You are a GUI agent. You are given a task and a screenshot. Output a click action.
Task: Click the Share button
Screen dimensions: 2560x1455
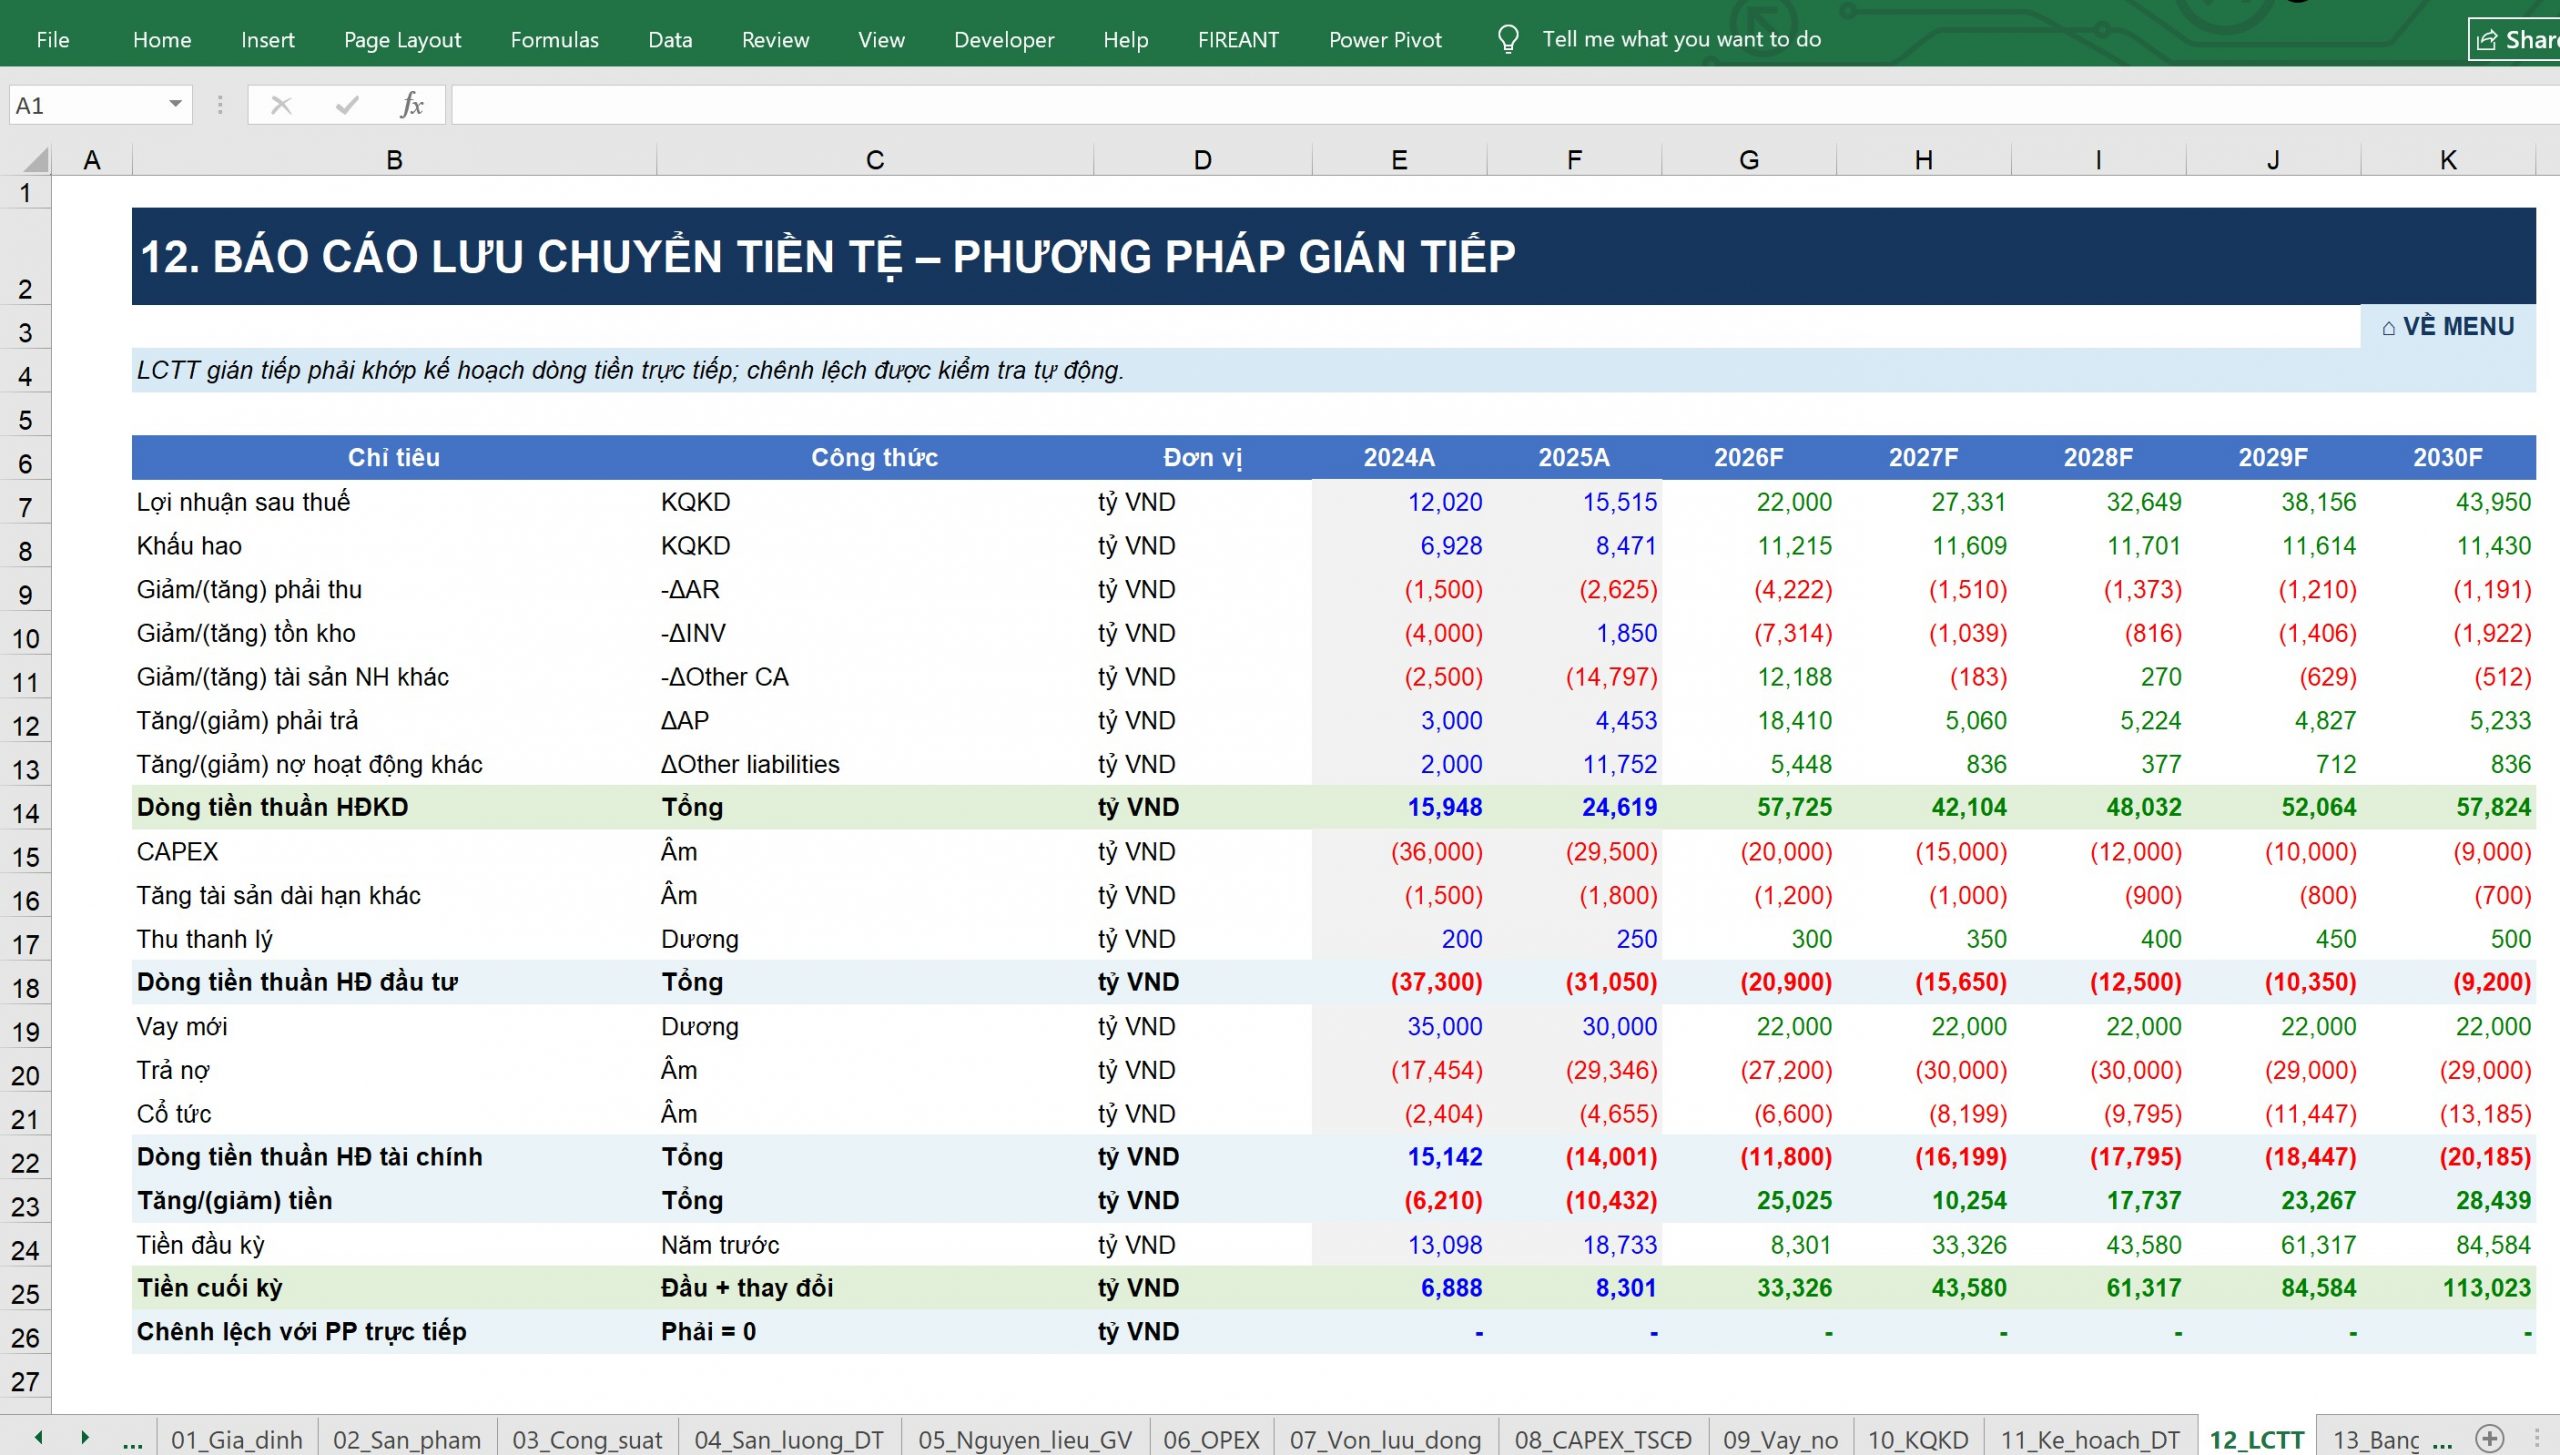[x=2515, y=40]
